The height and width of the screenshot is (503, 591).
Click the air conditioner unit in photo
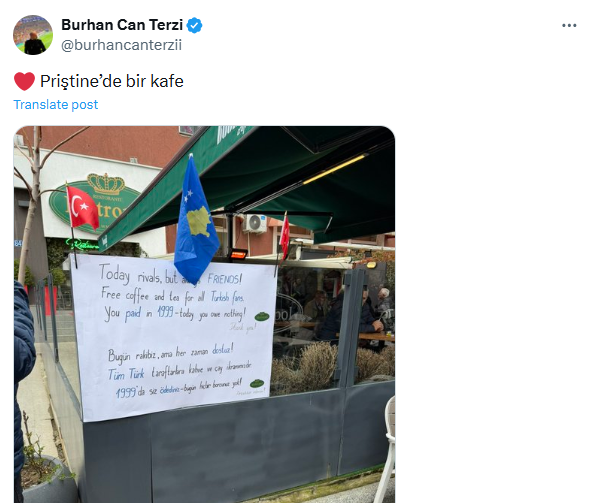254,223
